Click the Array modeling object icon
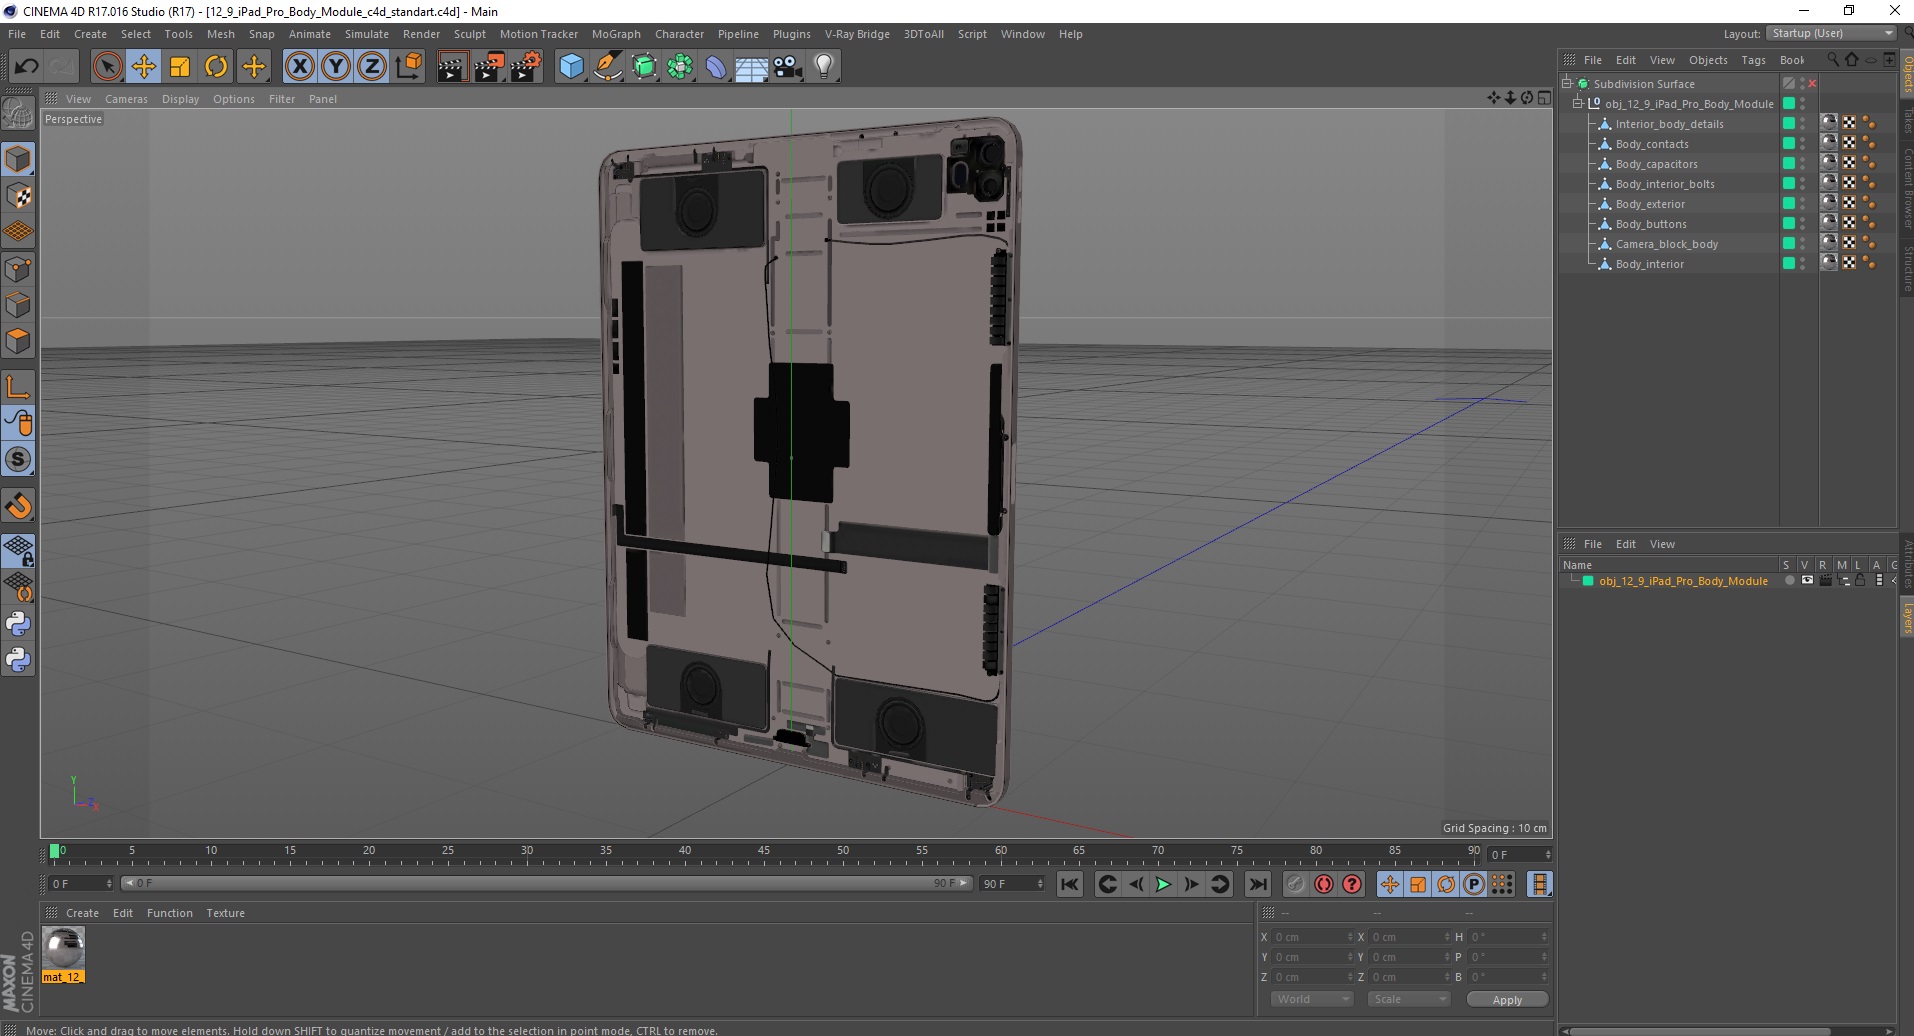This screenshot has width=1914, height=1036. pos(680,67)
